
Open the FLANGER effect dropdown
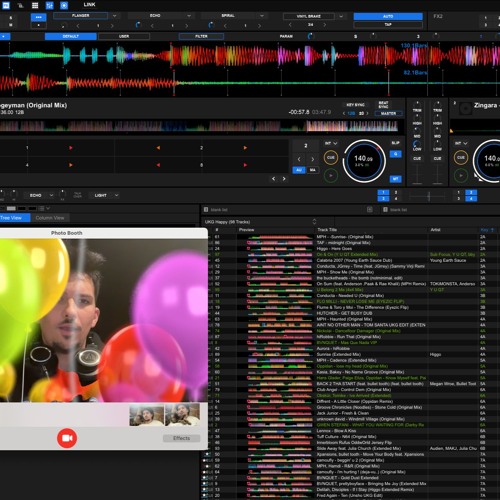pos(114,16)
